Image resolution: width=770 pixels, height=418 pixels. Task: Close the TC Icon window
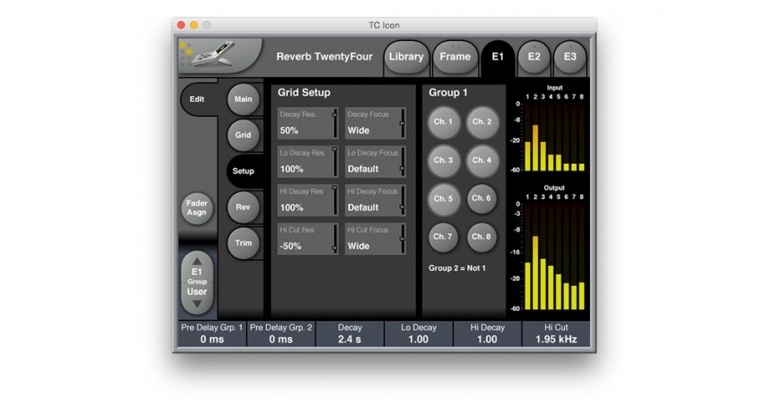[x=181, y=25]
